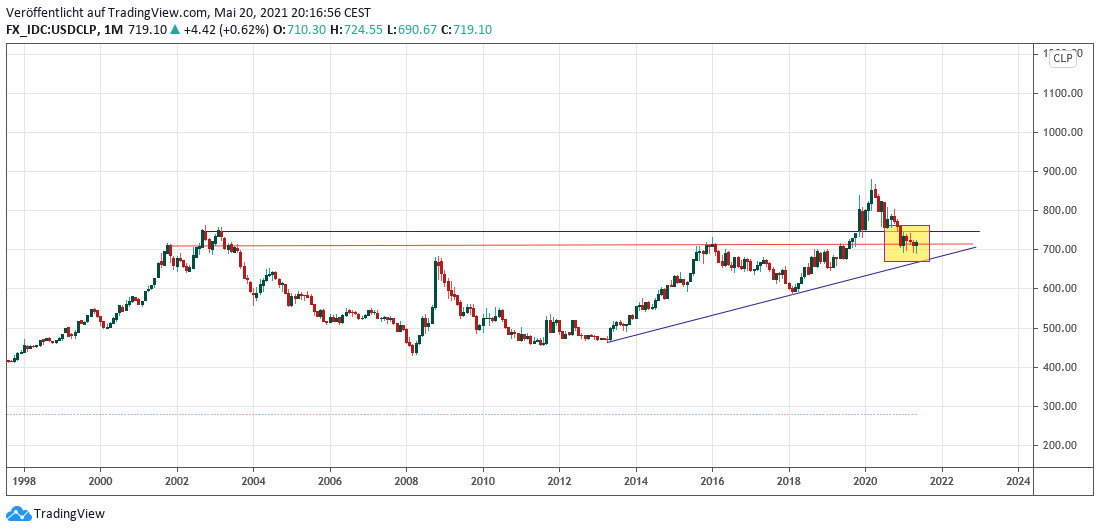Select the yellow highlighted rectangle drawing
The width and height of the screenshot is (1100, 532).
907,243
